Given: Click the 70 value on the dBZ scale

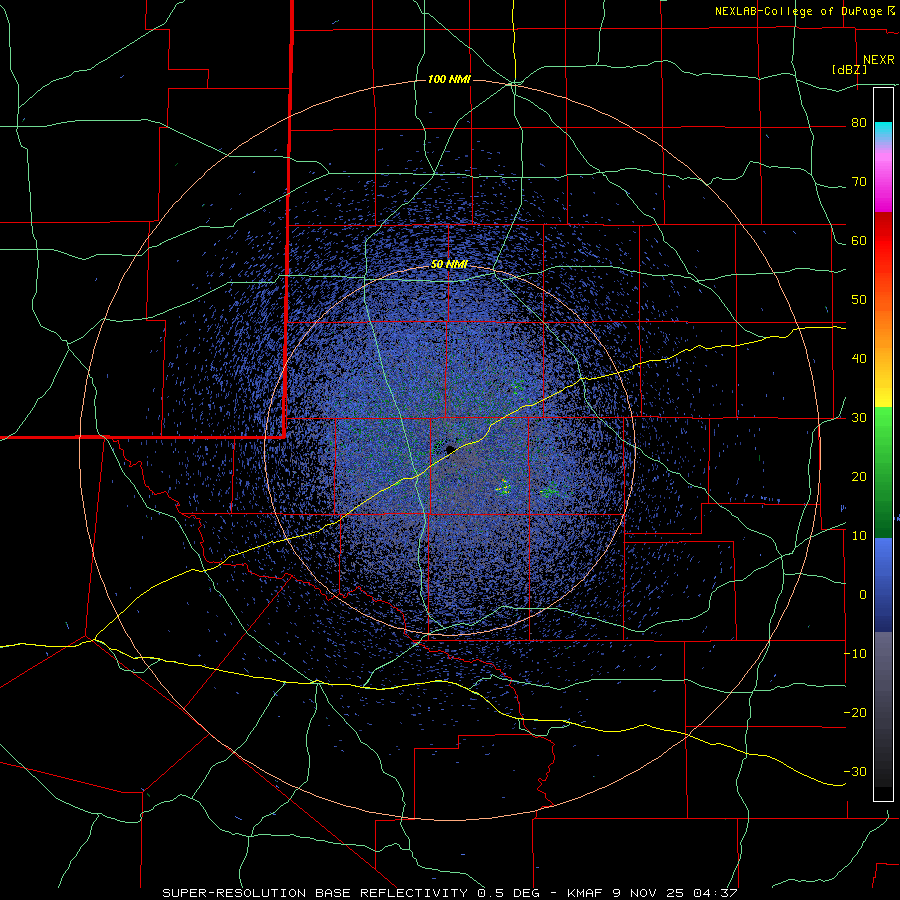Looking at the screenshot, I should pos(859,182).
